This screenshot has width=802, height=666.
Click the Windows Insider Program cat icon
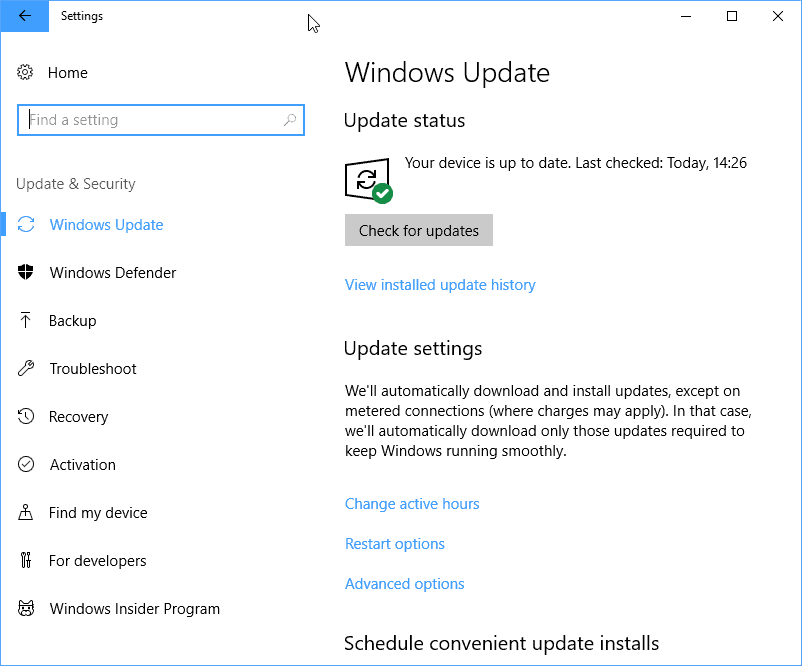coord(26,608)
